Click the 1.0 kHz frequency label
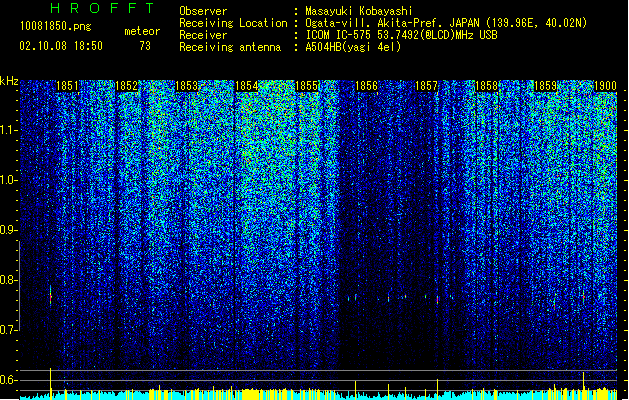 (x=8, y=180)
